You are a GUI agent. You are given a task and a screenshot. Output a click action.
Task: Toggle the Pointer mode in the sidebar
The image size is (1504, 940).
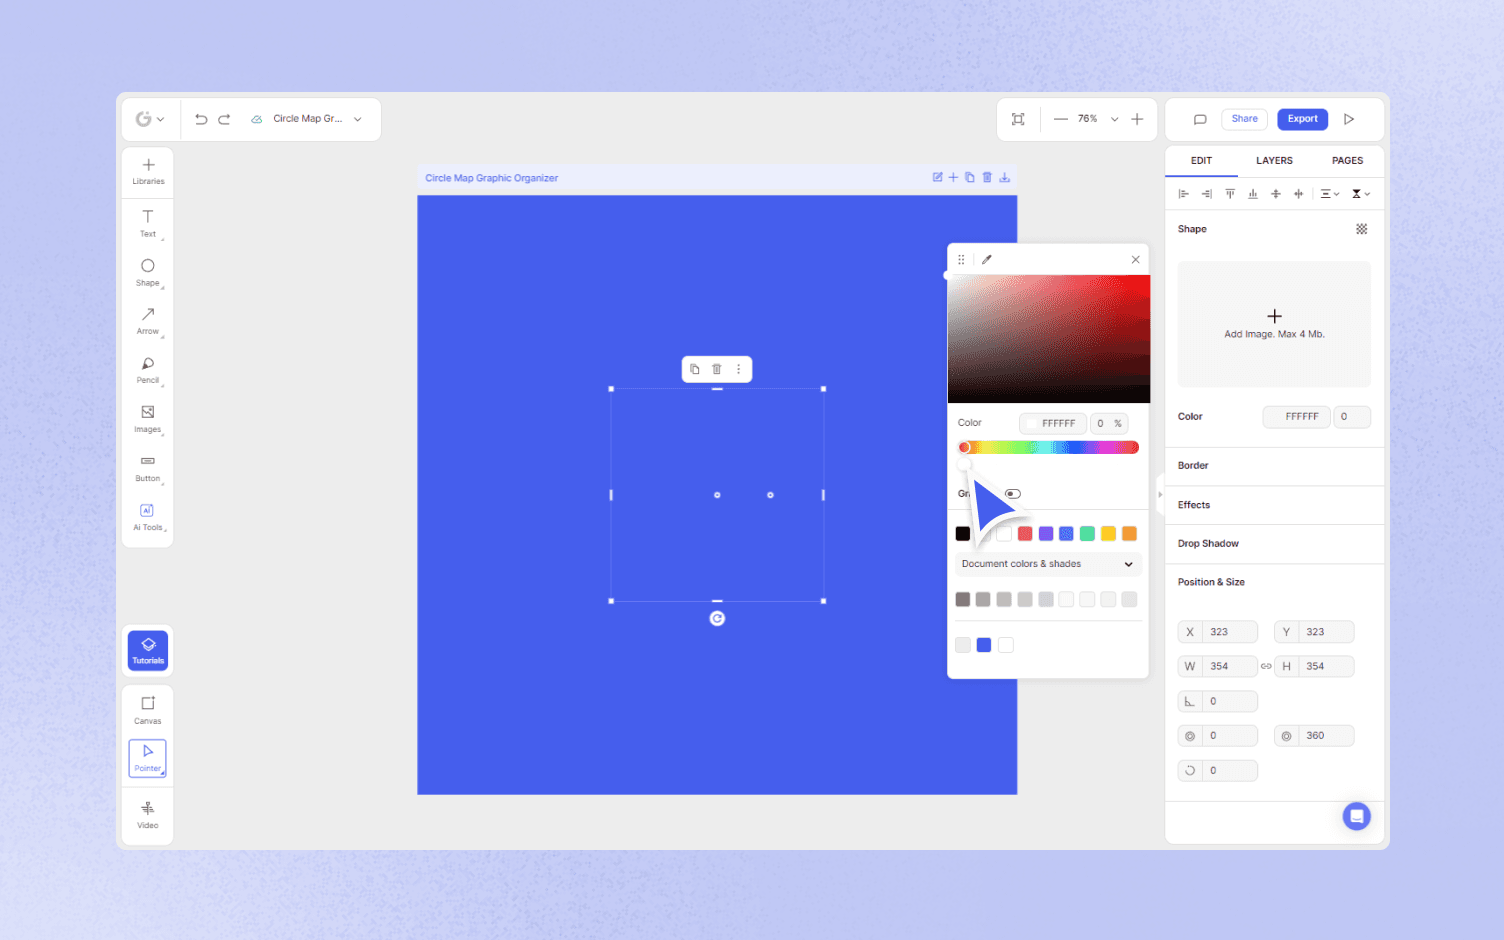(147, 759)
